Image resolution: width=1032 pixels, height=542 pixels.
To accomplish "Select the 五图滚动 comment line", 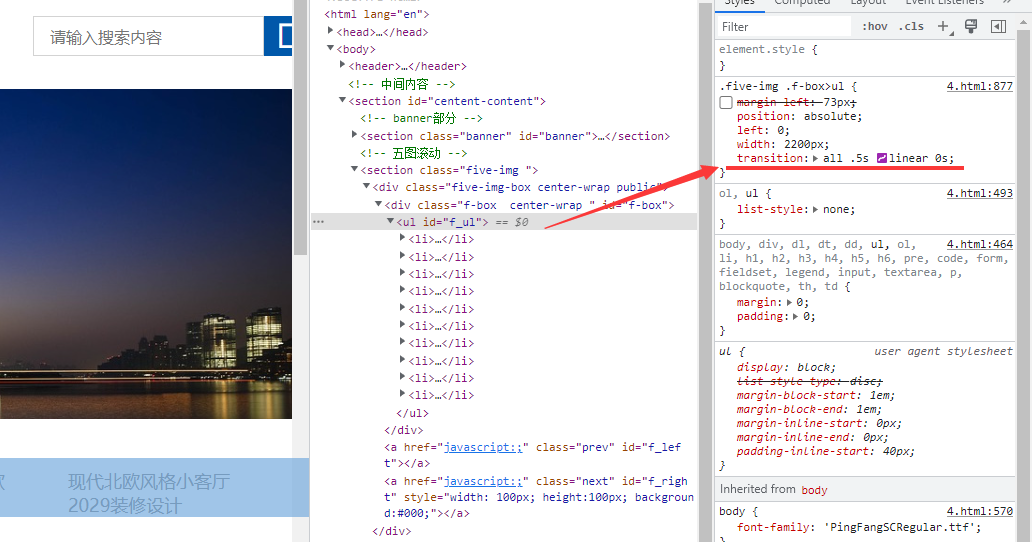I will pos(413,153).
